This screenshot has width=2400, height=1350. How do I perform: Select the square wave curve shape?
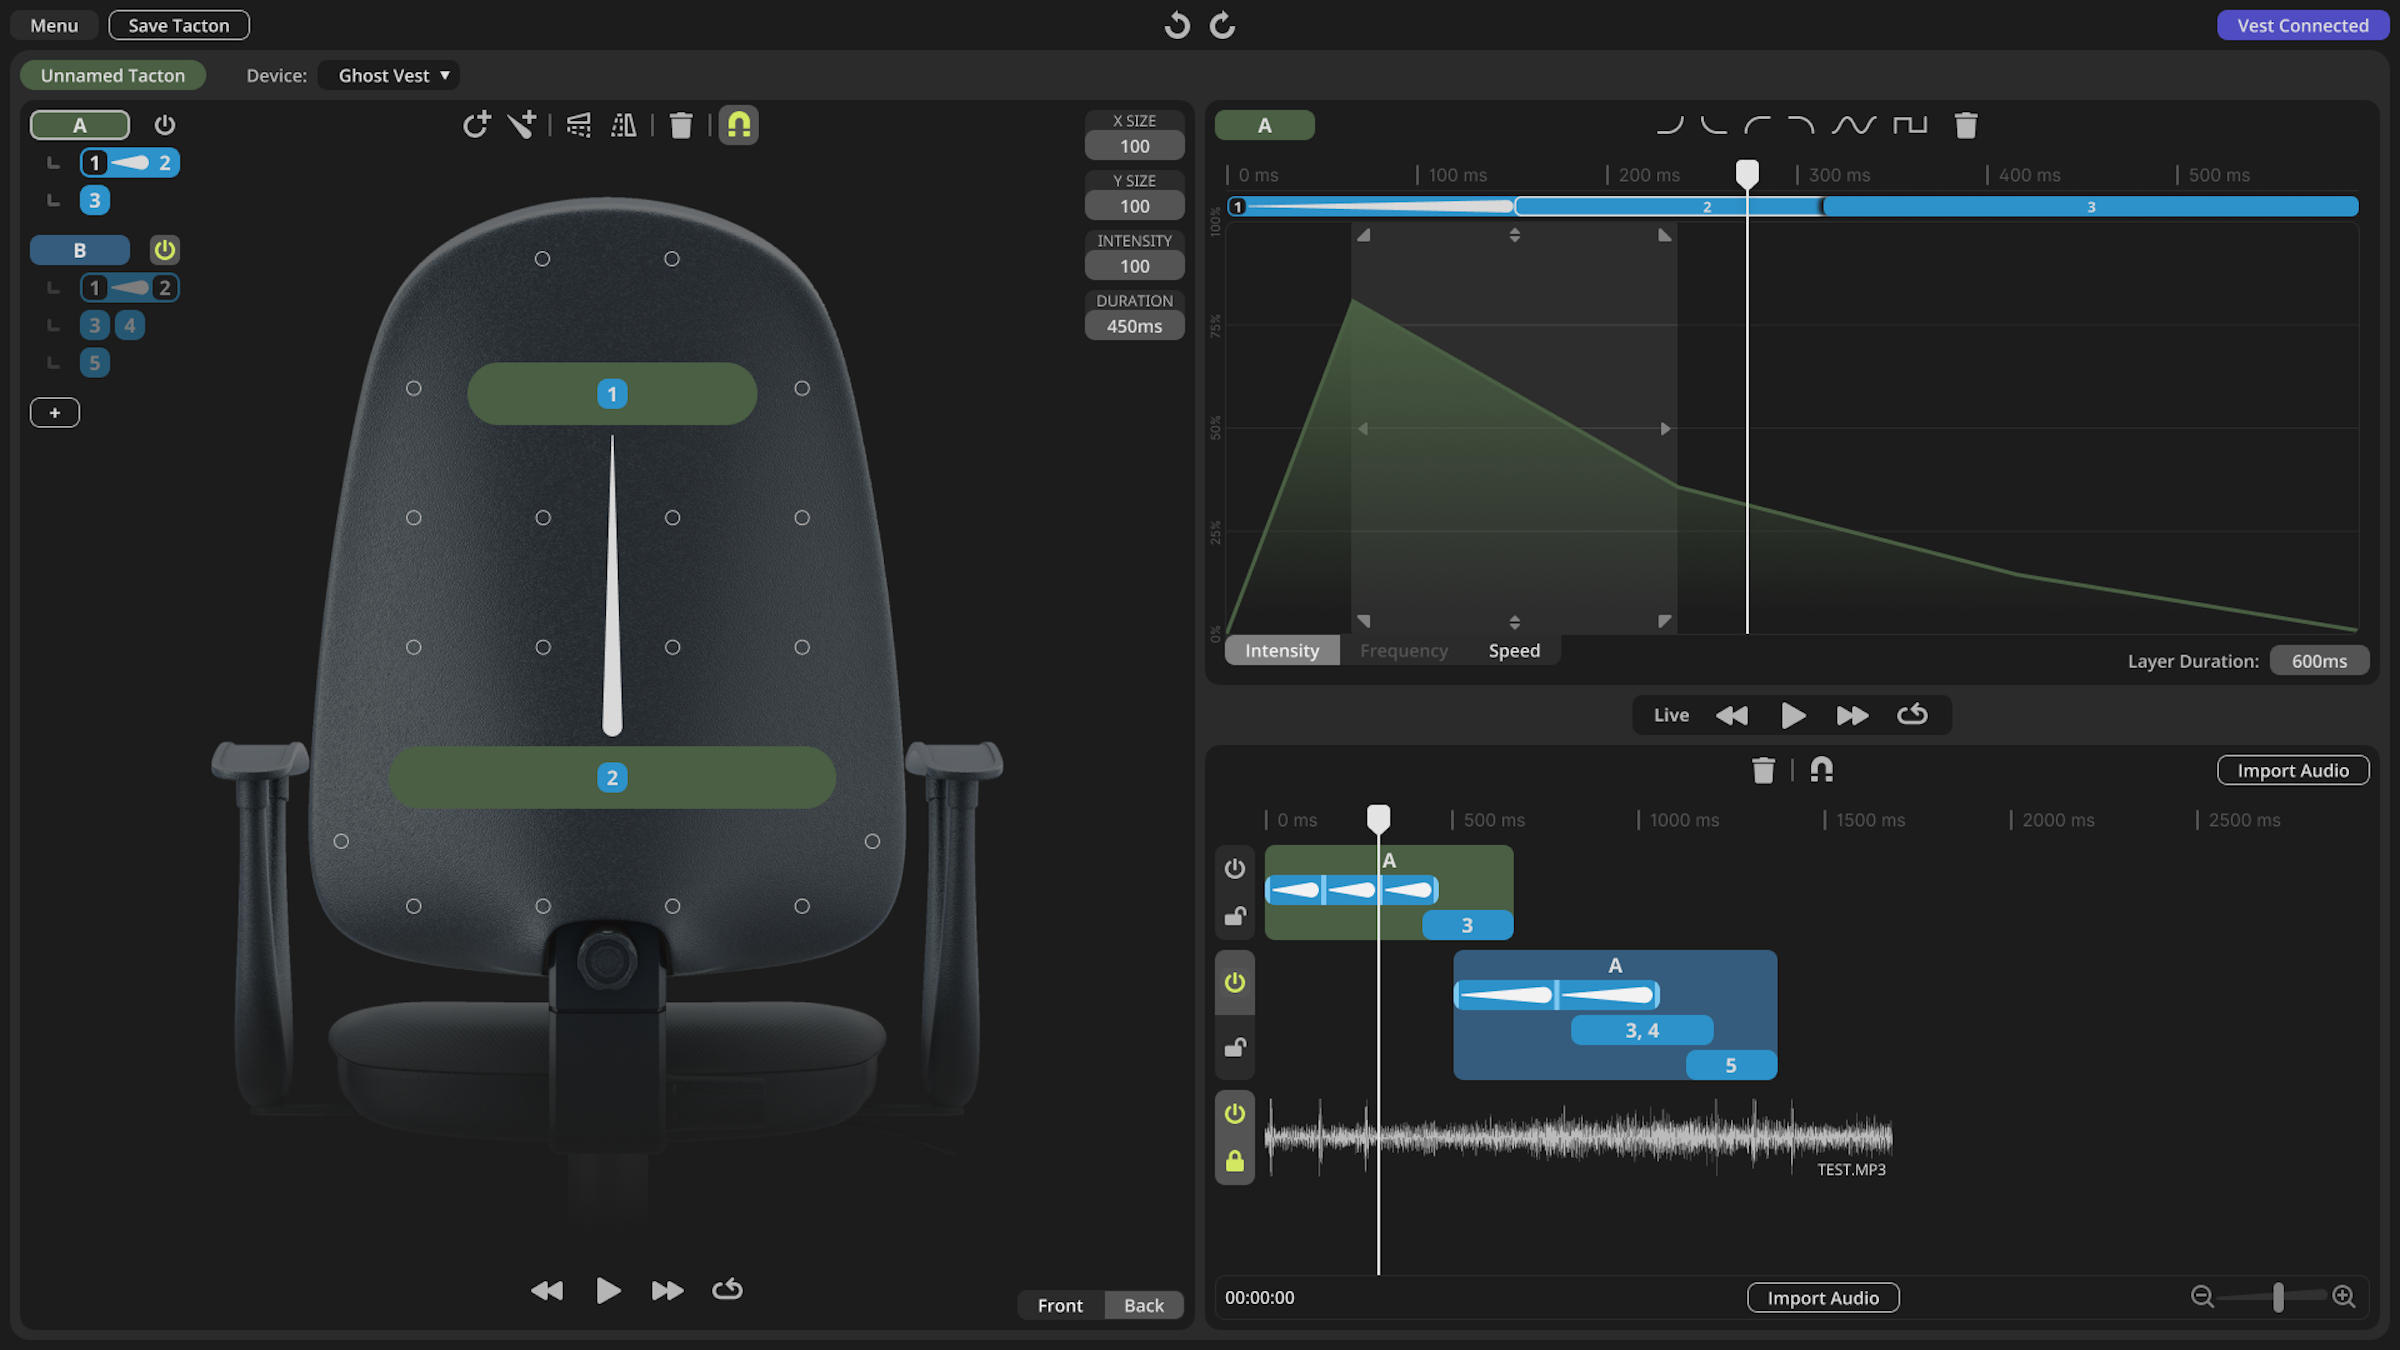click(1910, 124)
